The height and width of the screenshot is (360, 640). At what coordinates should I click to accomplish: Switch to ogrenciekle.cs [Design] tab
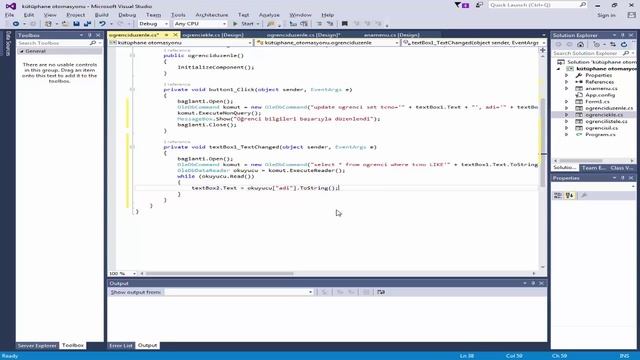(x=213, y=35)
